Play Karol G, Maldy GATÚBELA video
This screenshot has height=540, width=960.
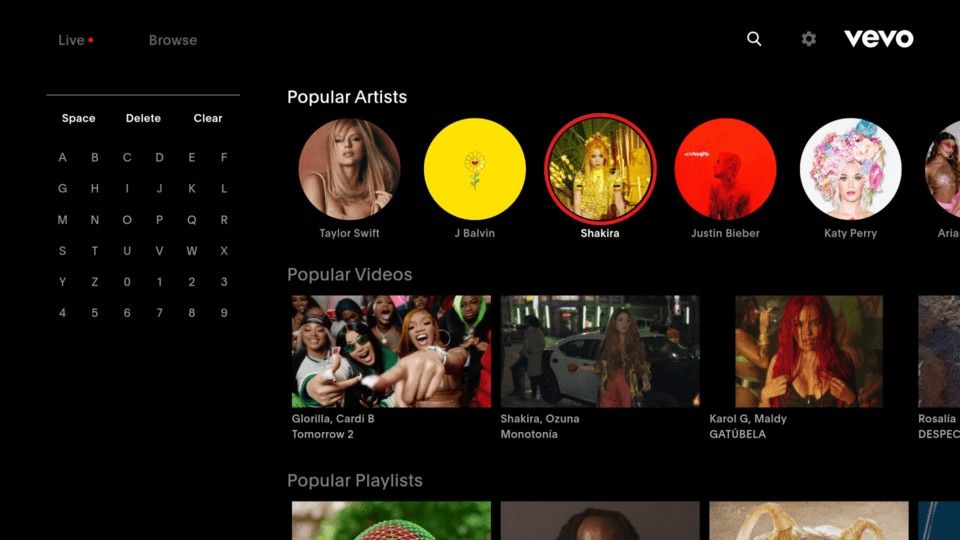pyautogui.click(x=809, y=351)
